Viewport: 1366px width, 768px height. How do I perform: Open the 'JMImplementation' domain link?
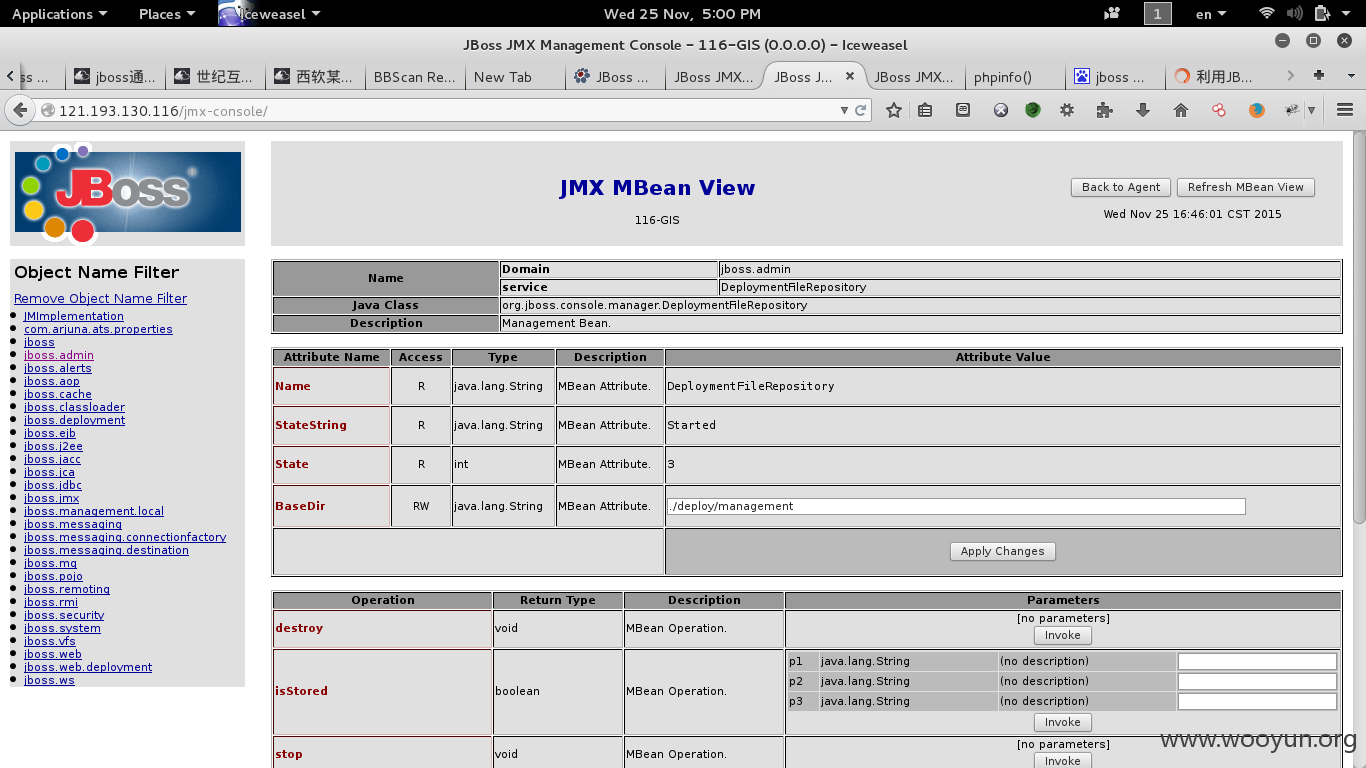(74, 316)
